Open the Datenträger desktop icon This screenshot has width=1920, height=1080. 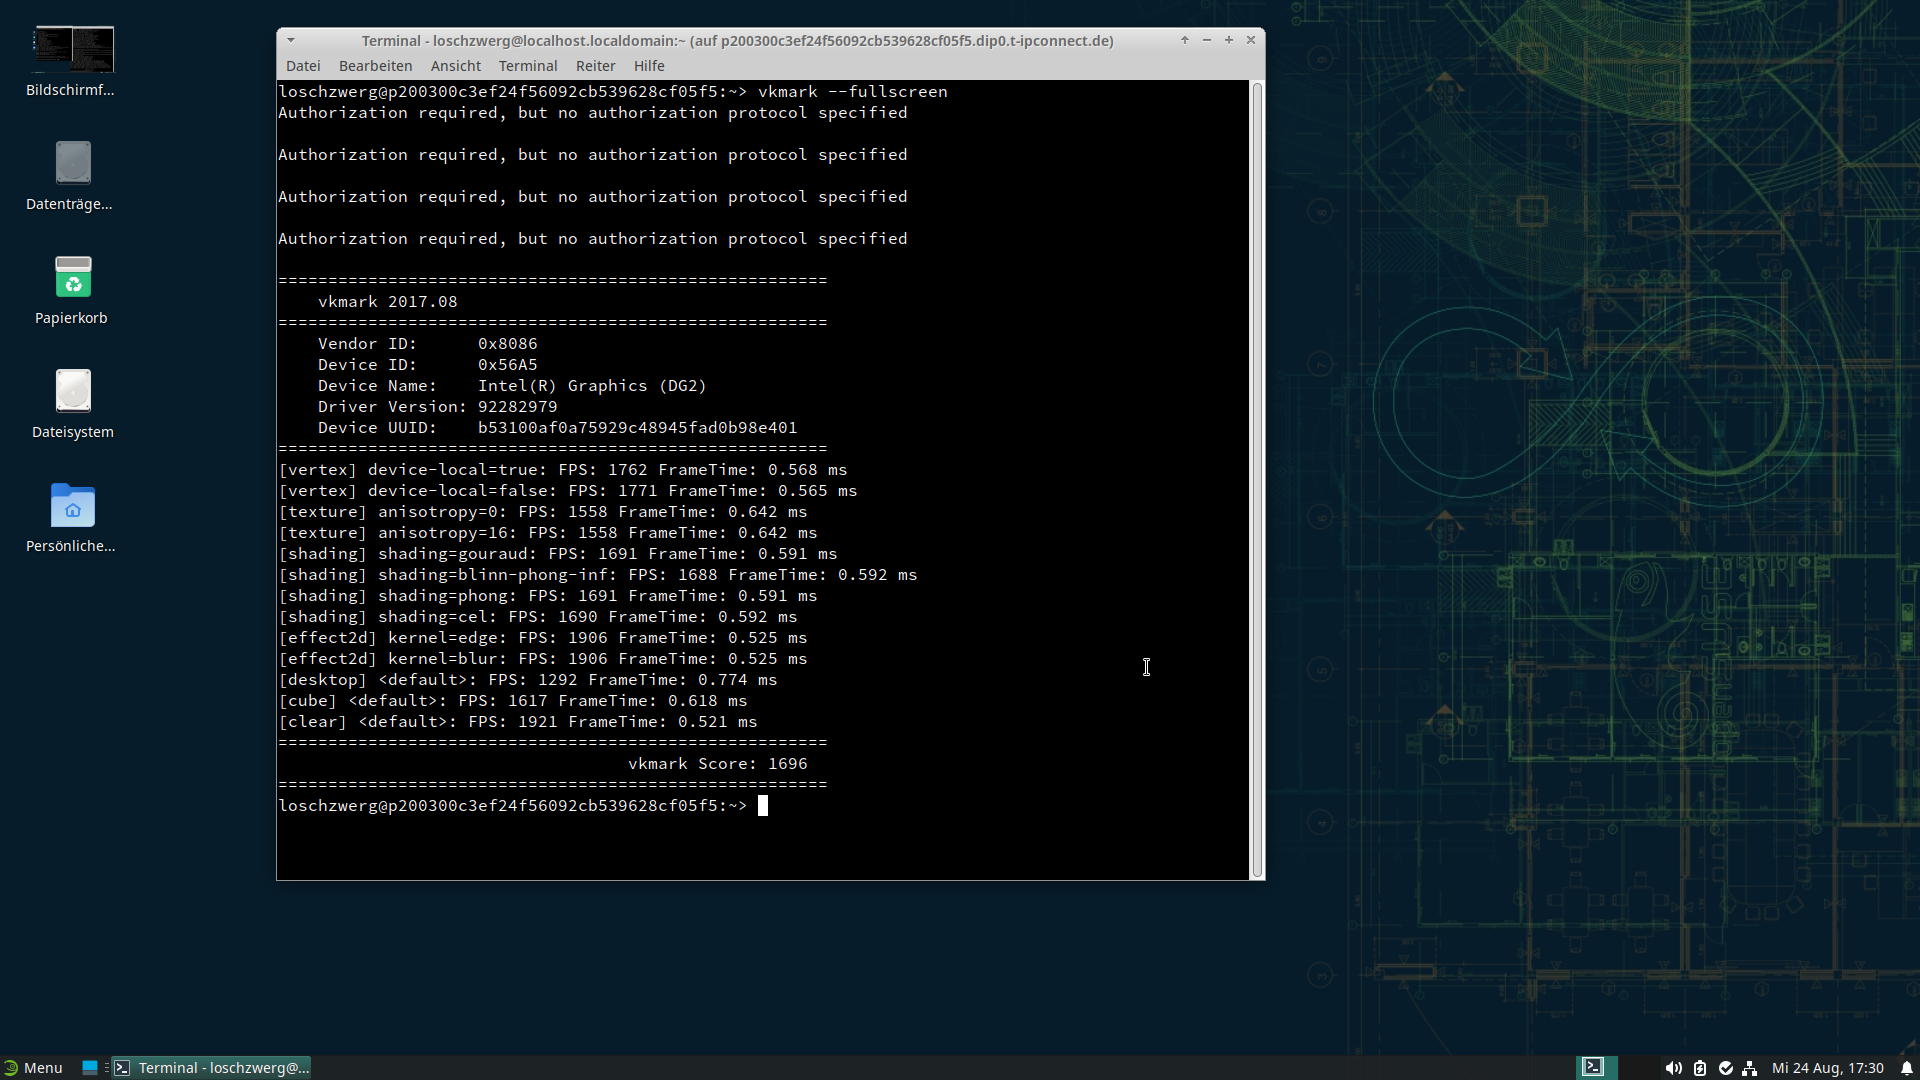pyautogui.click(x=73, y=163)
